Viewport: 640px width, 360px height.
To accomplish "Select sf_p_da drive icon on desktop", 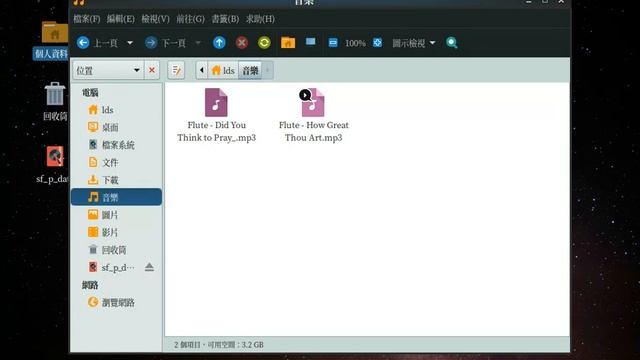I will click(x=55, y=156).
